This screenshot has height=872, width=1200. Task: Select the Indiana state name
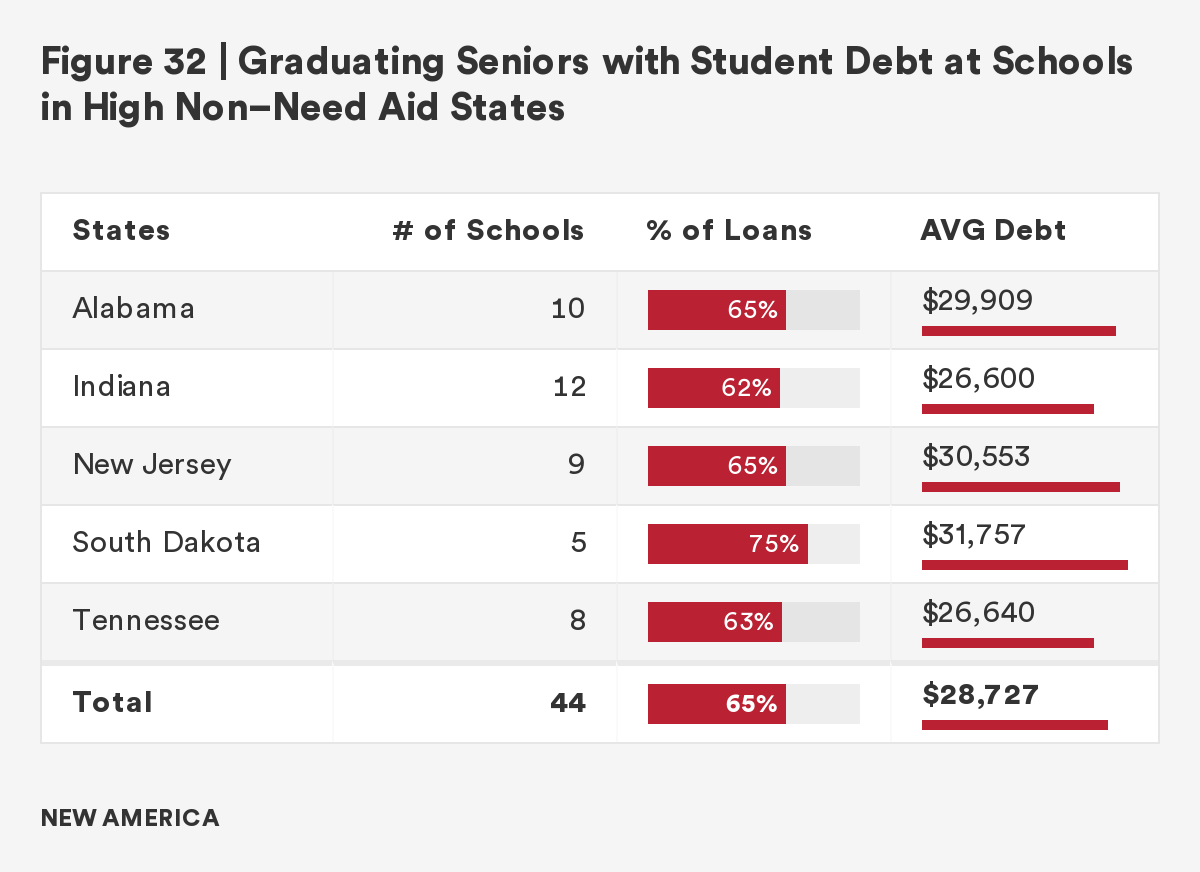pos(121,386)
